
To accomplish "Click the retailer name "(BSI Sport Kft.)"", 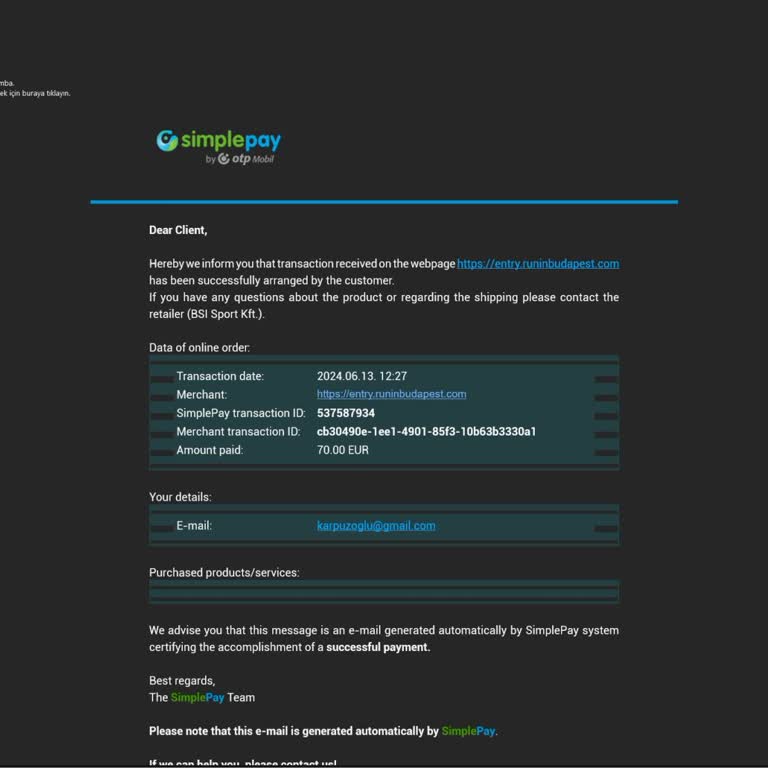I will tap(226, 314).
